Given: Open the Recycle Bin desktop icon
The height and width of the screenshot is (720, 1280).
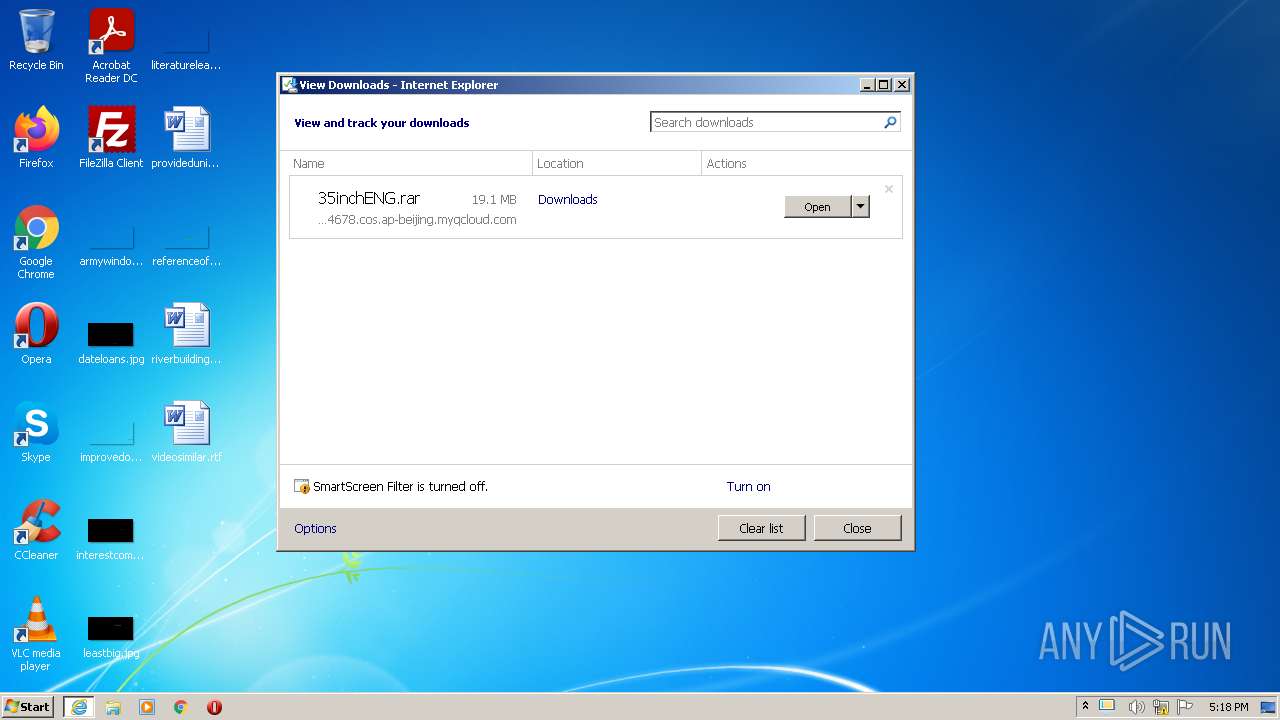Looking at the screenshot, I should pyautogui.click(x=36, y=40).
